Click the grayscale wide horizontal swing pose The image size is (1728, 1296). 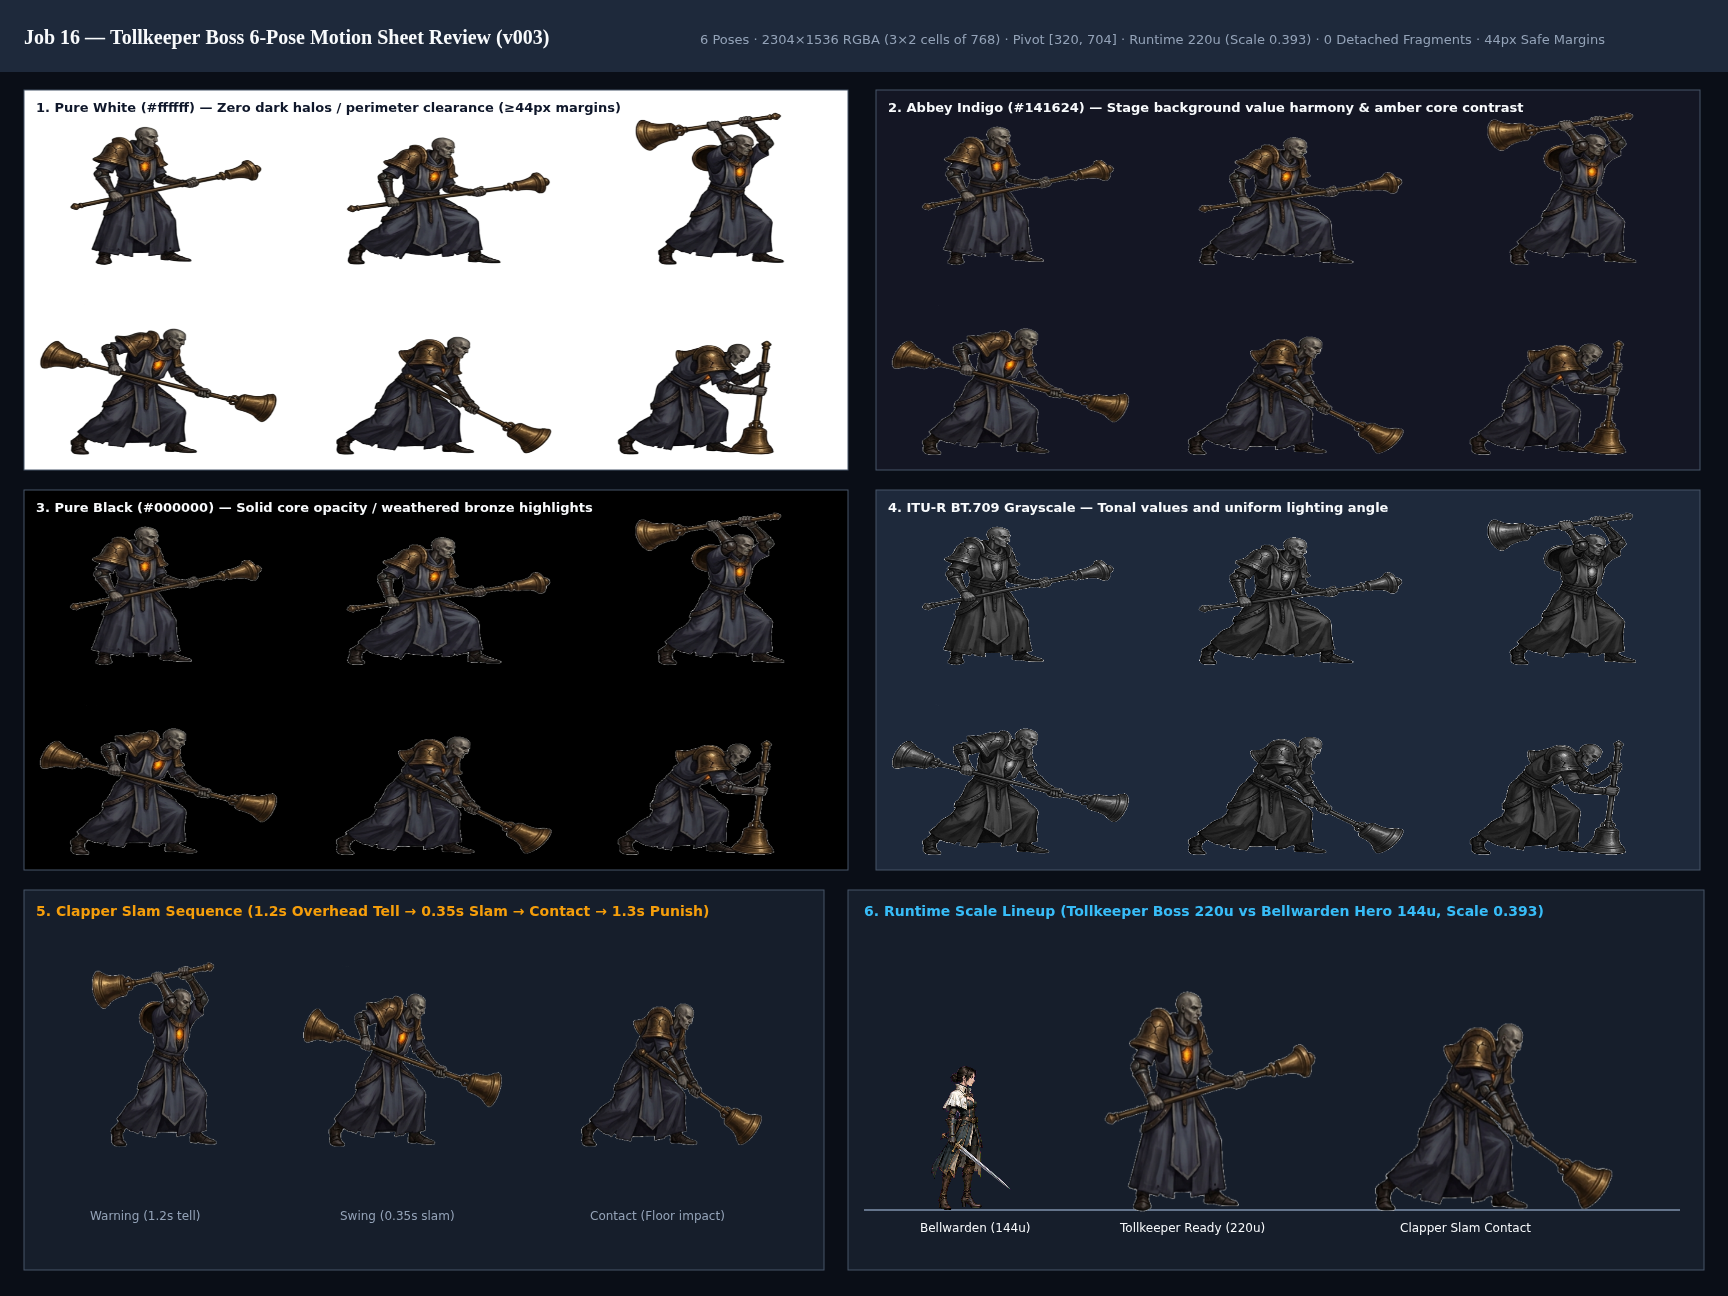pos(1010,791)
